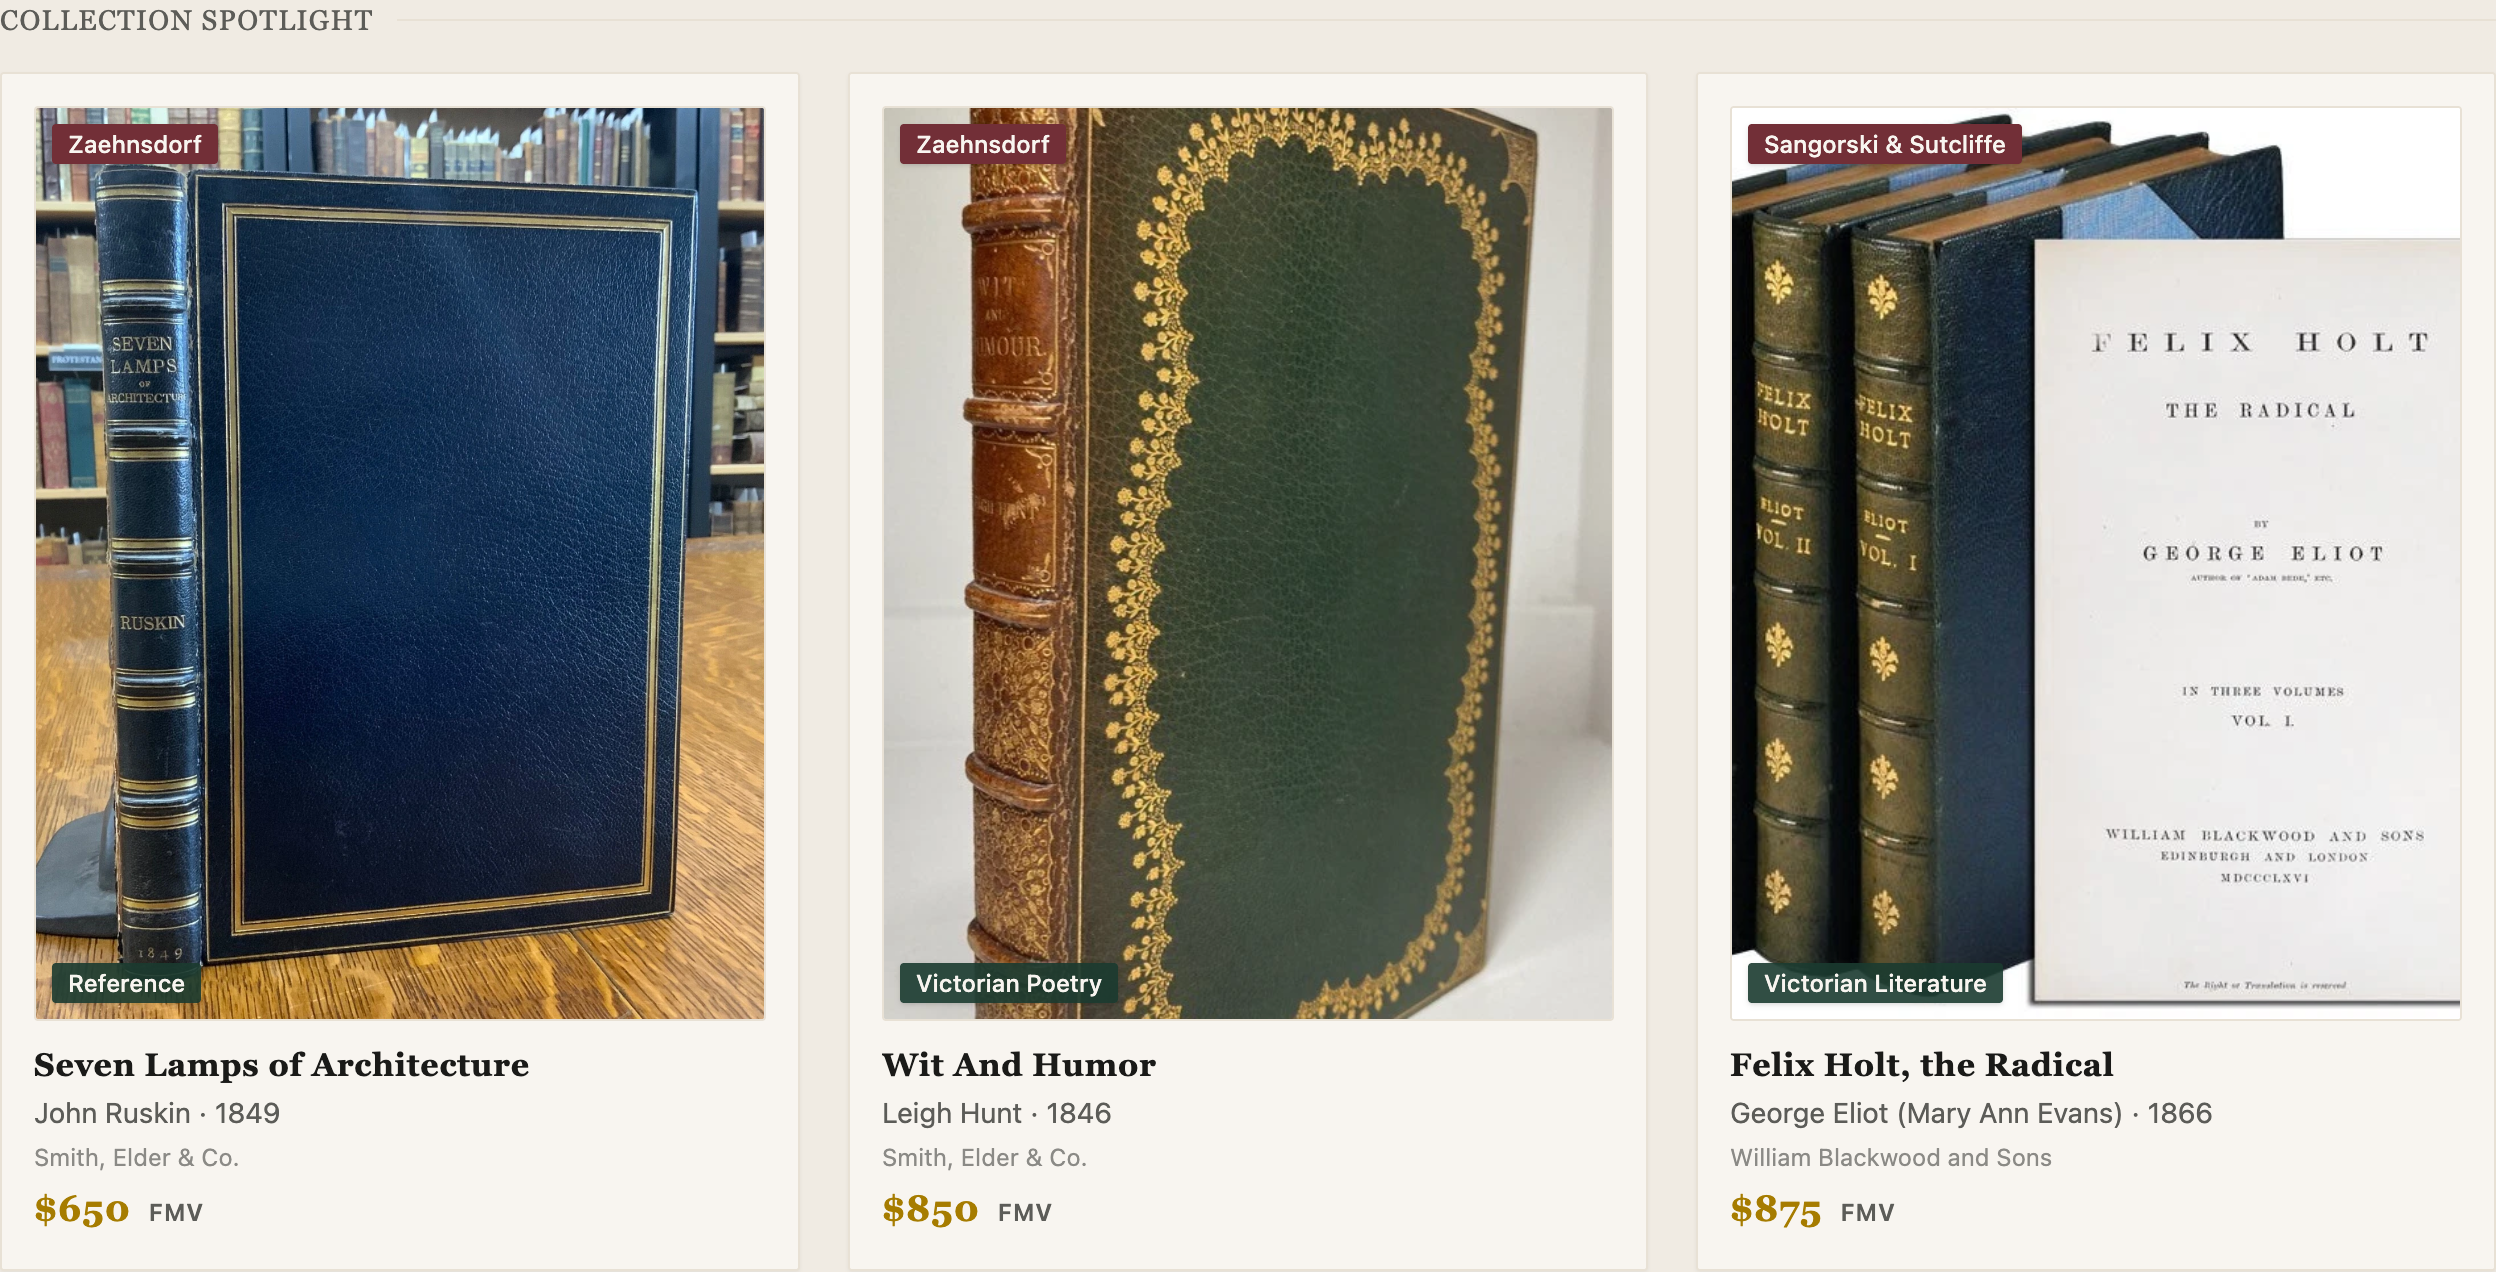2496x1272 pixels.
Task: Open the Wit And Humor book image
Action: (x=1247, y=563)
